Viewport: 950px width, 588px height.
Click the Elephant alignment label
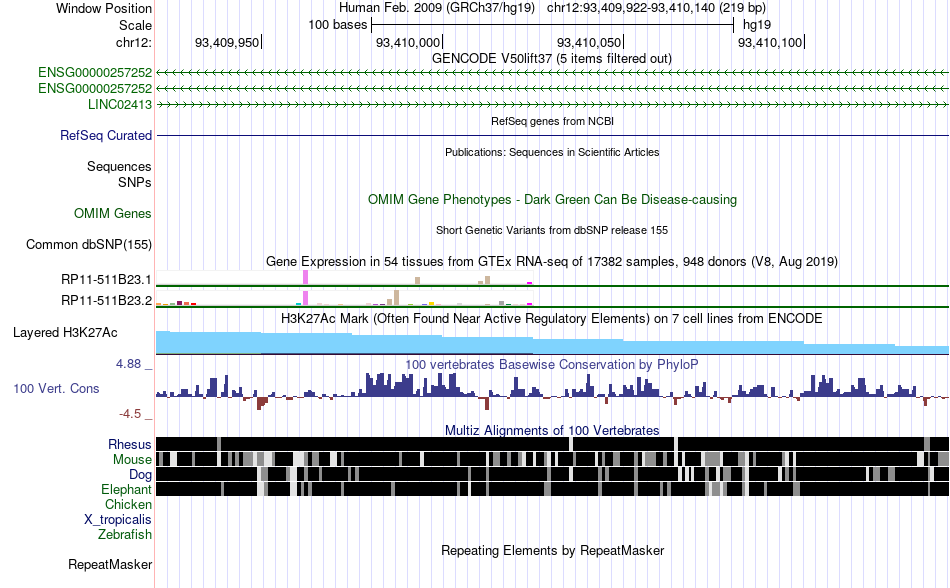126,489
